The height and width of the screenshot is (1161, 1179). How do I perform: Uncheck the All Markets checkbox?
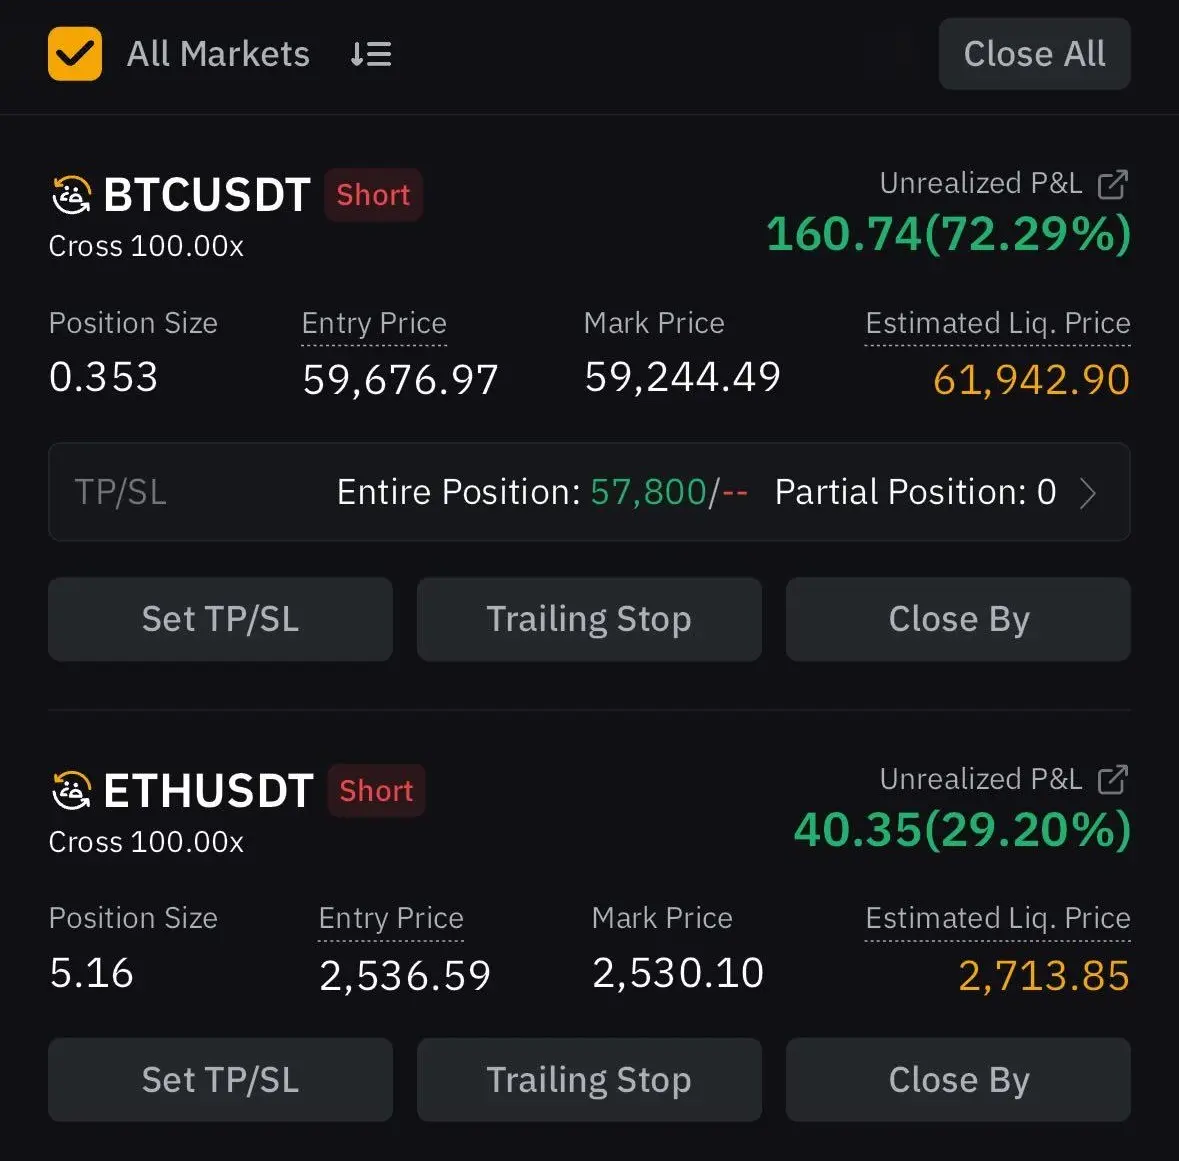(x=74, y=53)
